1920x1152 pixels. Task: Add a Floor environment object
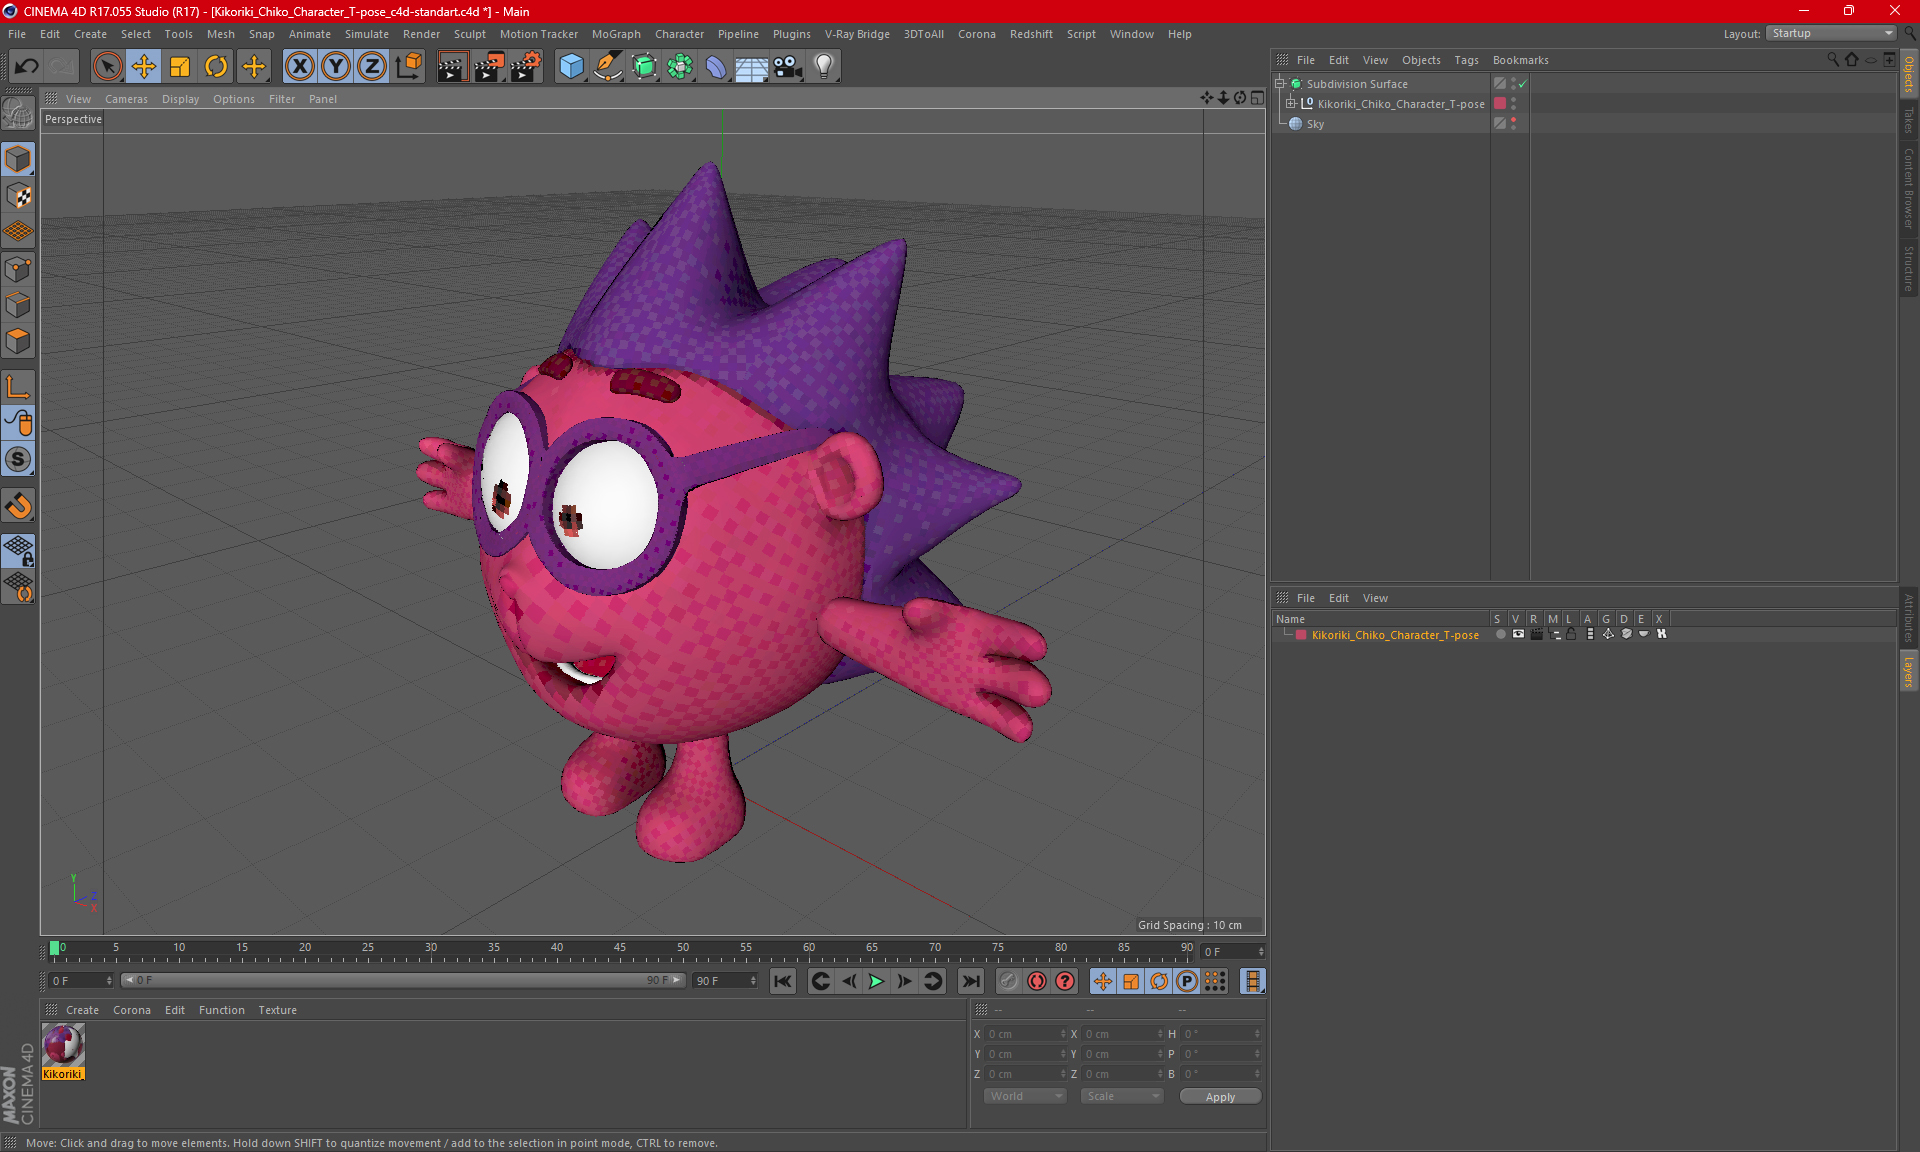pos(751,67)
